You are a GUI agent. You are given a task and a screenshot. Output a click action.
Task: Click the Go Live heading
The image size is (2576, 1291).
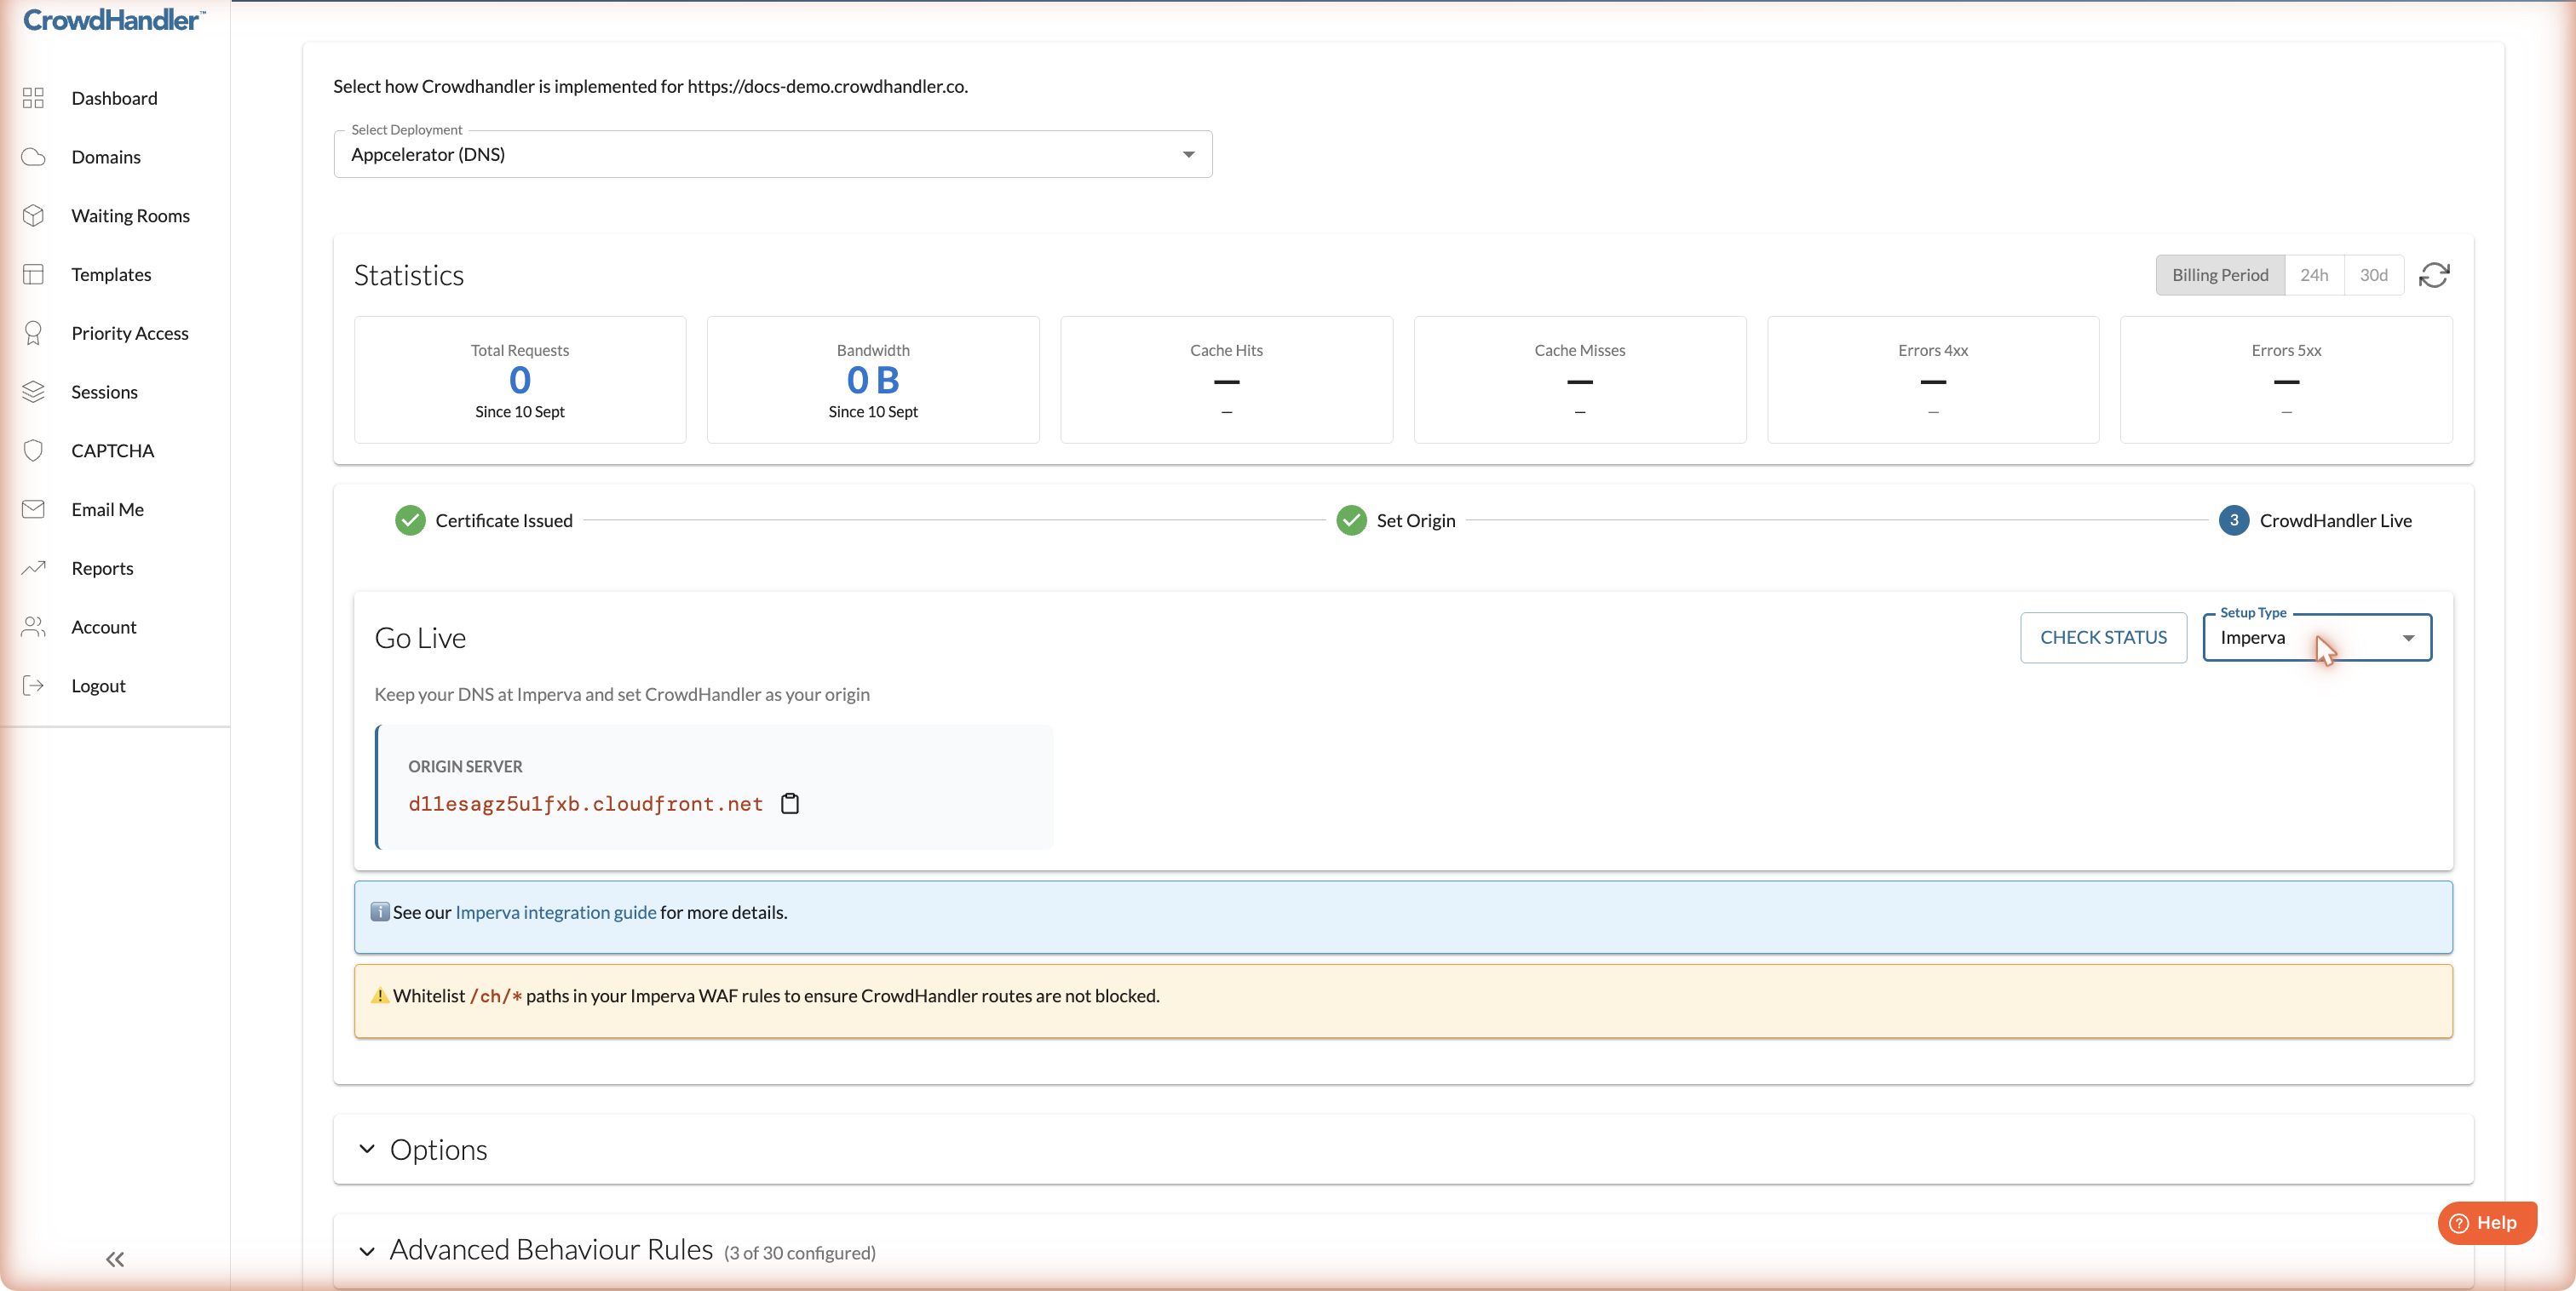pos(420,638)
